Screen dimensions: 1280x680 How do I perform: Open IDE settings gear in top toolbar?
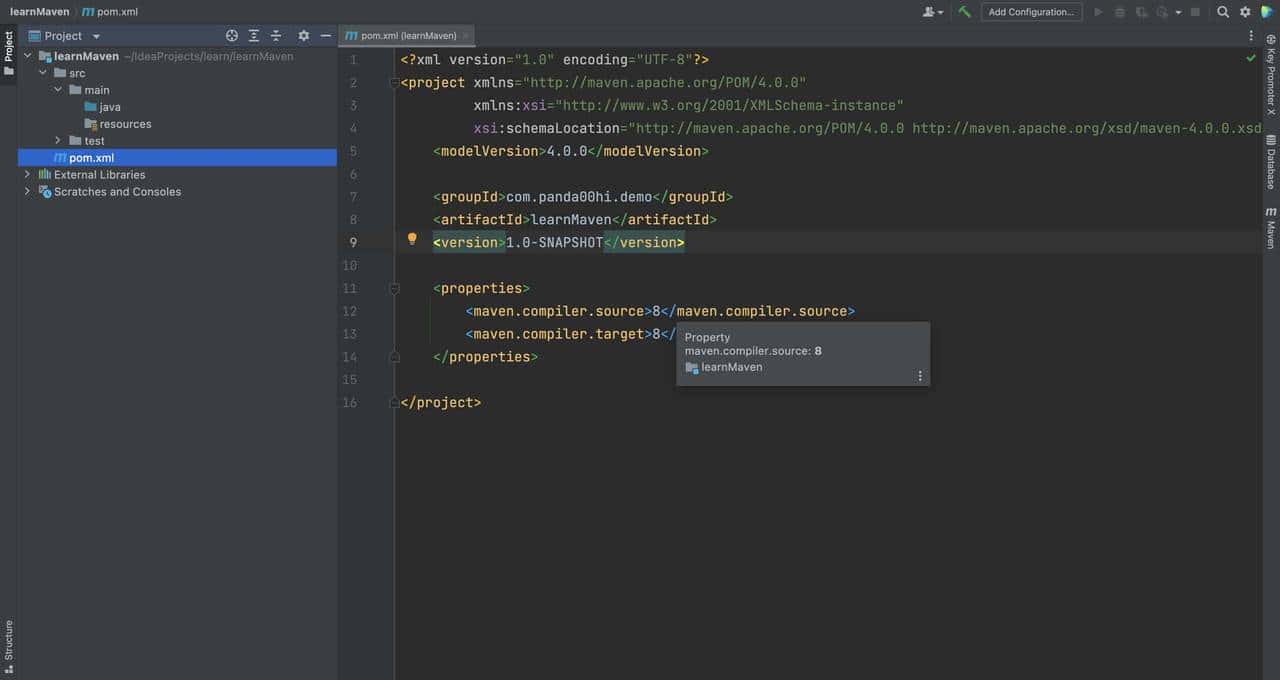coord(1245,12)
